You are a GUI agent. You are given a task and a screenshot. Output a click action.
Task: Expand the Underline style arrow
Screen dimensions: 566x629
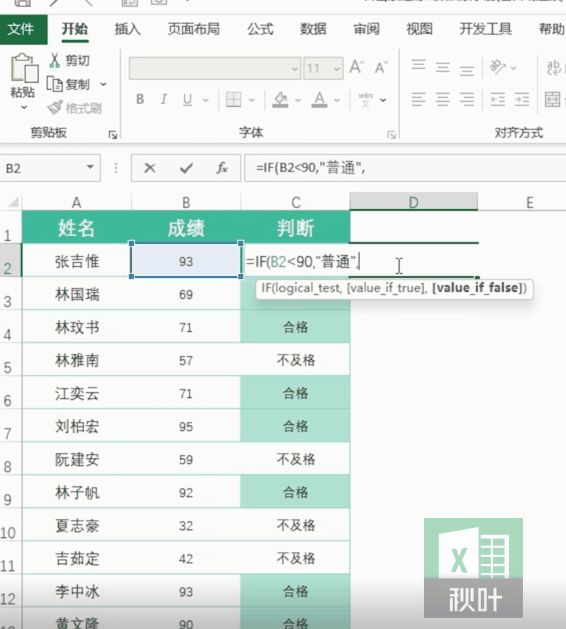205,100
